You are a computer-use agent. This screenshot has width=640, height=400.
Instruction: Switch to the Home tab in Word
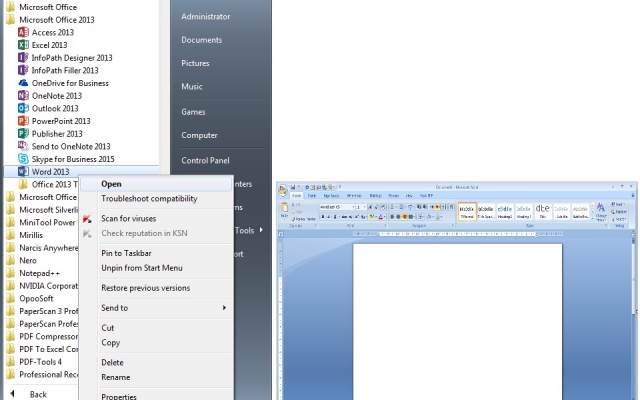[297, 196]
